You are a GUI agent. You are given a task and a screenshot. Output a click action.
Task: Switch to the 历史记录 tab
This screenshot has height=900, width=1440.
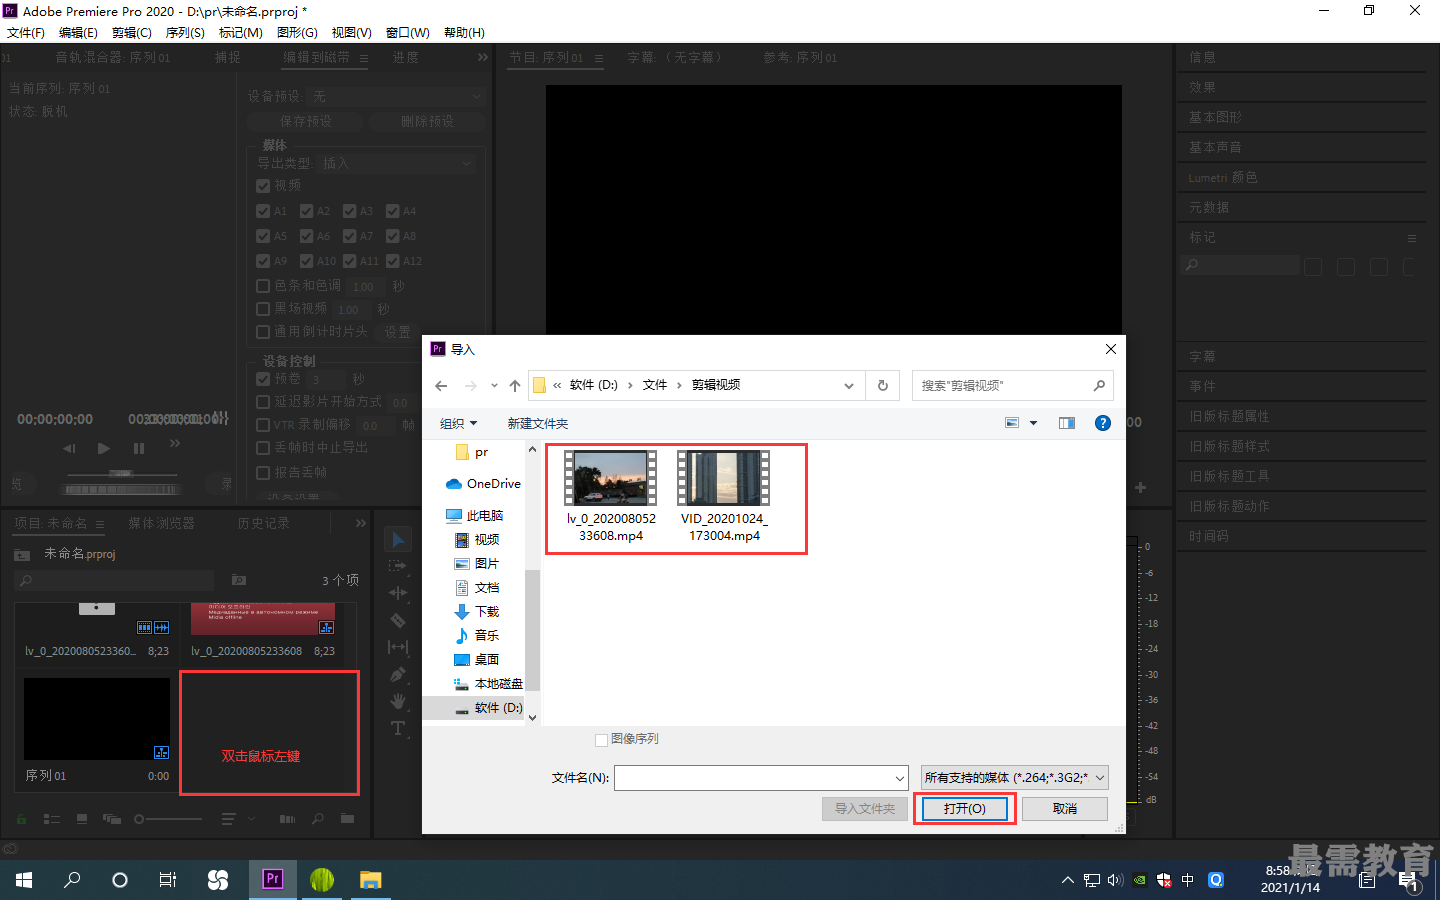click(x=264, y=523)
